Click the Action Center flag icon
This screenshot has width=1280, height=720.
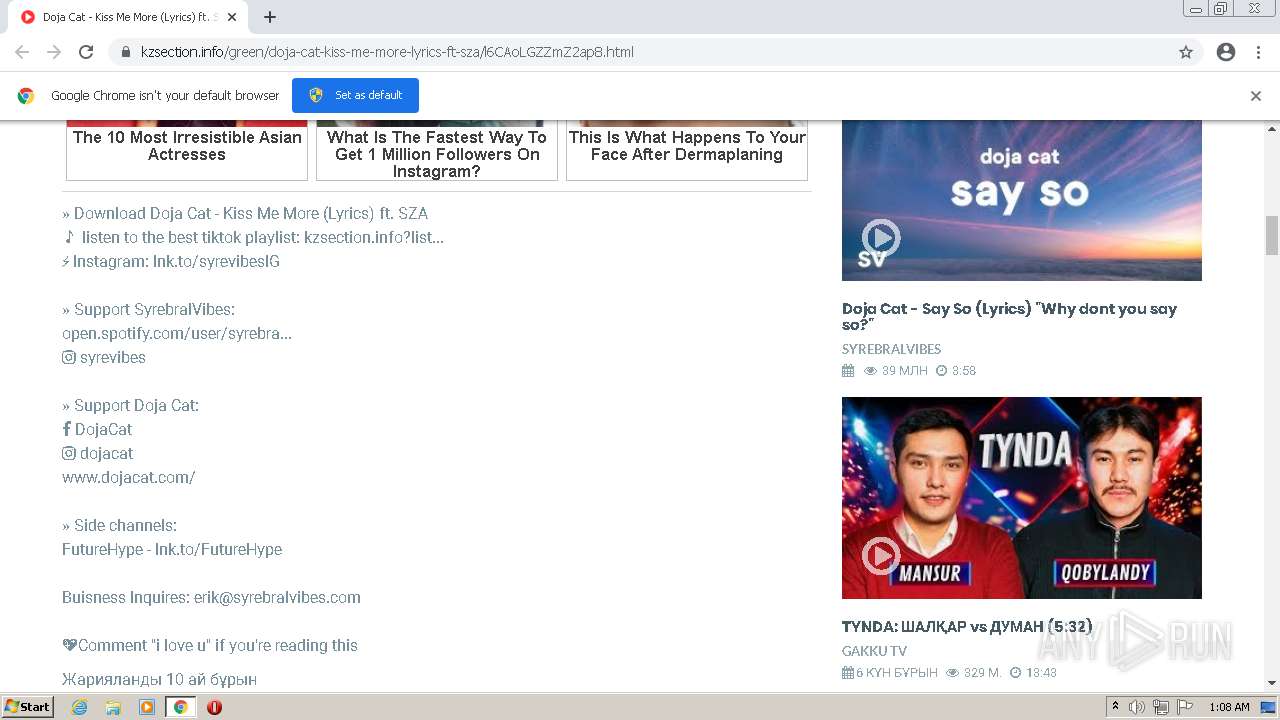[x=1184, y=707]
